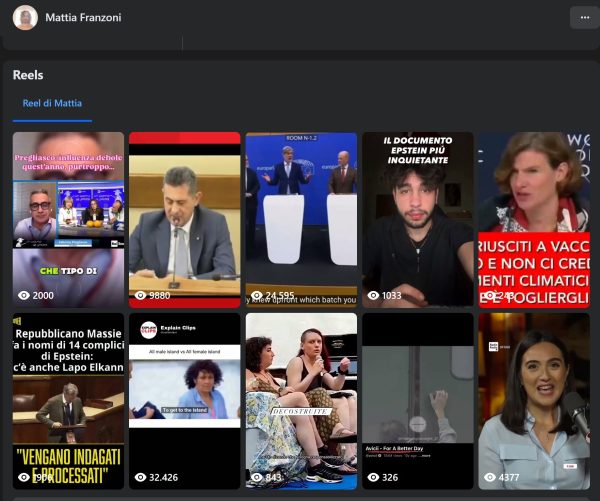
Task: Click the 4377 view count
Action: tap(509, 477)
